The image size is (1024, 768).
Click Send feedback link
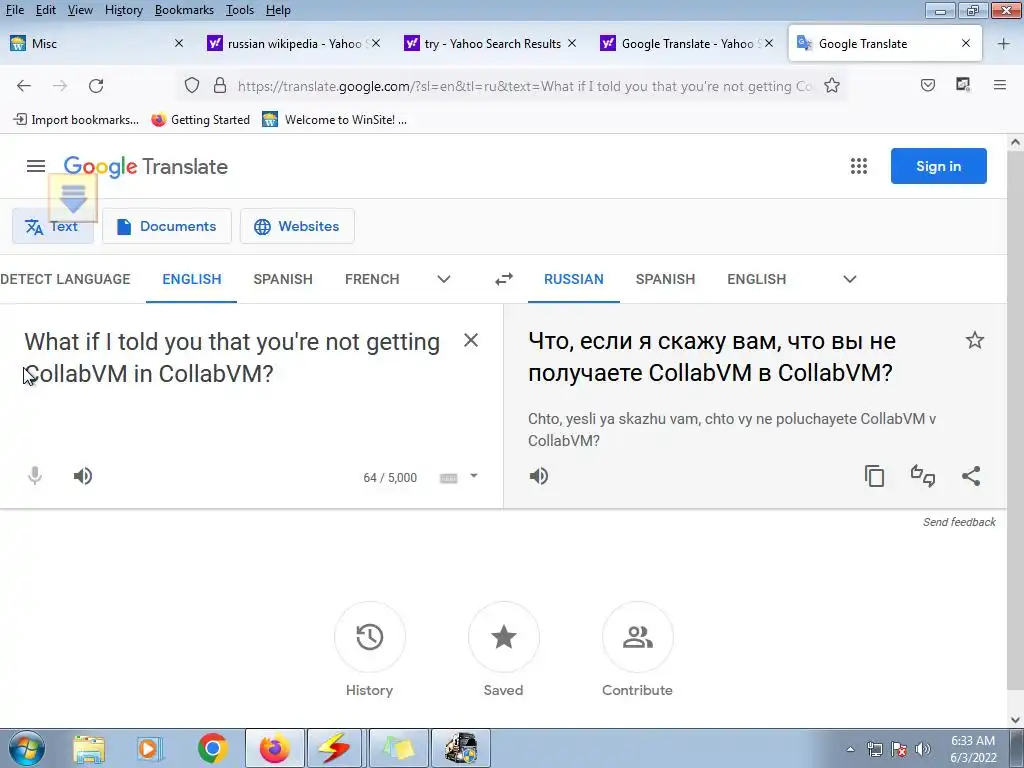click(959, 522)
